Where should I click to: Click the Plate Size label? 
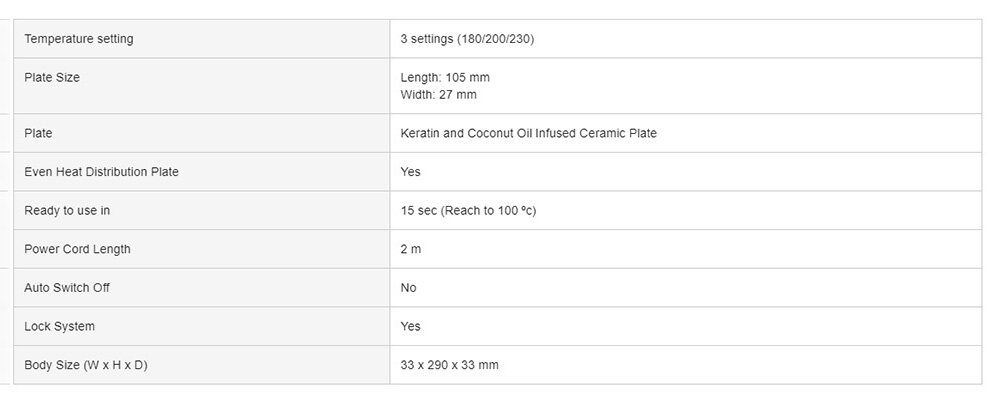click(52, 77)
